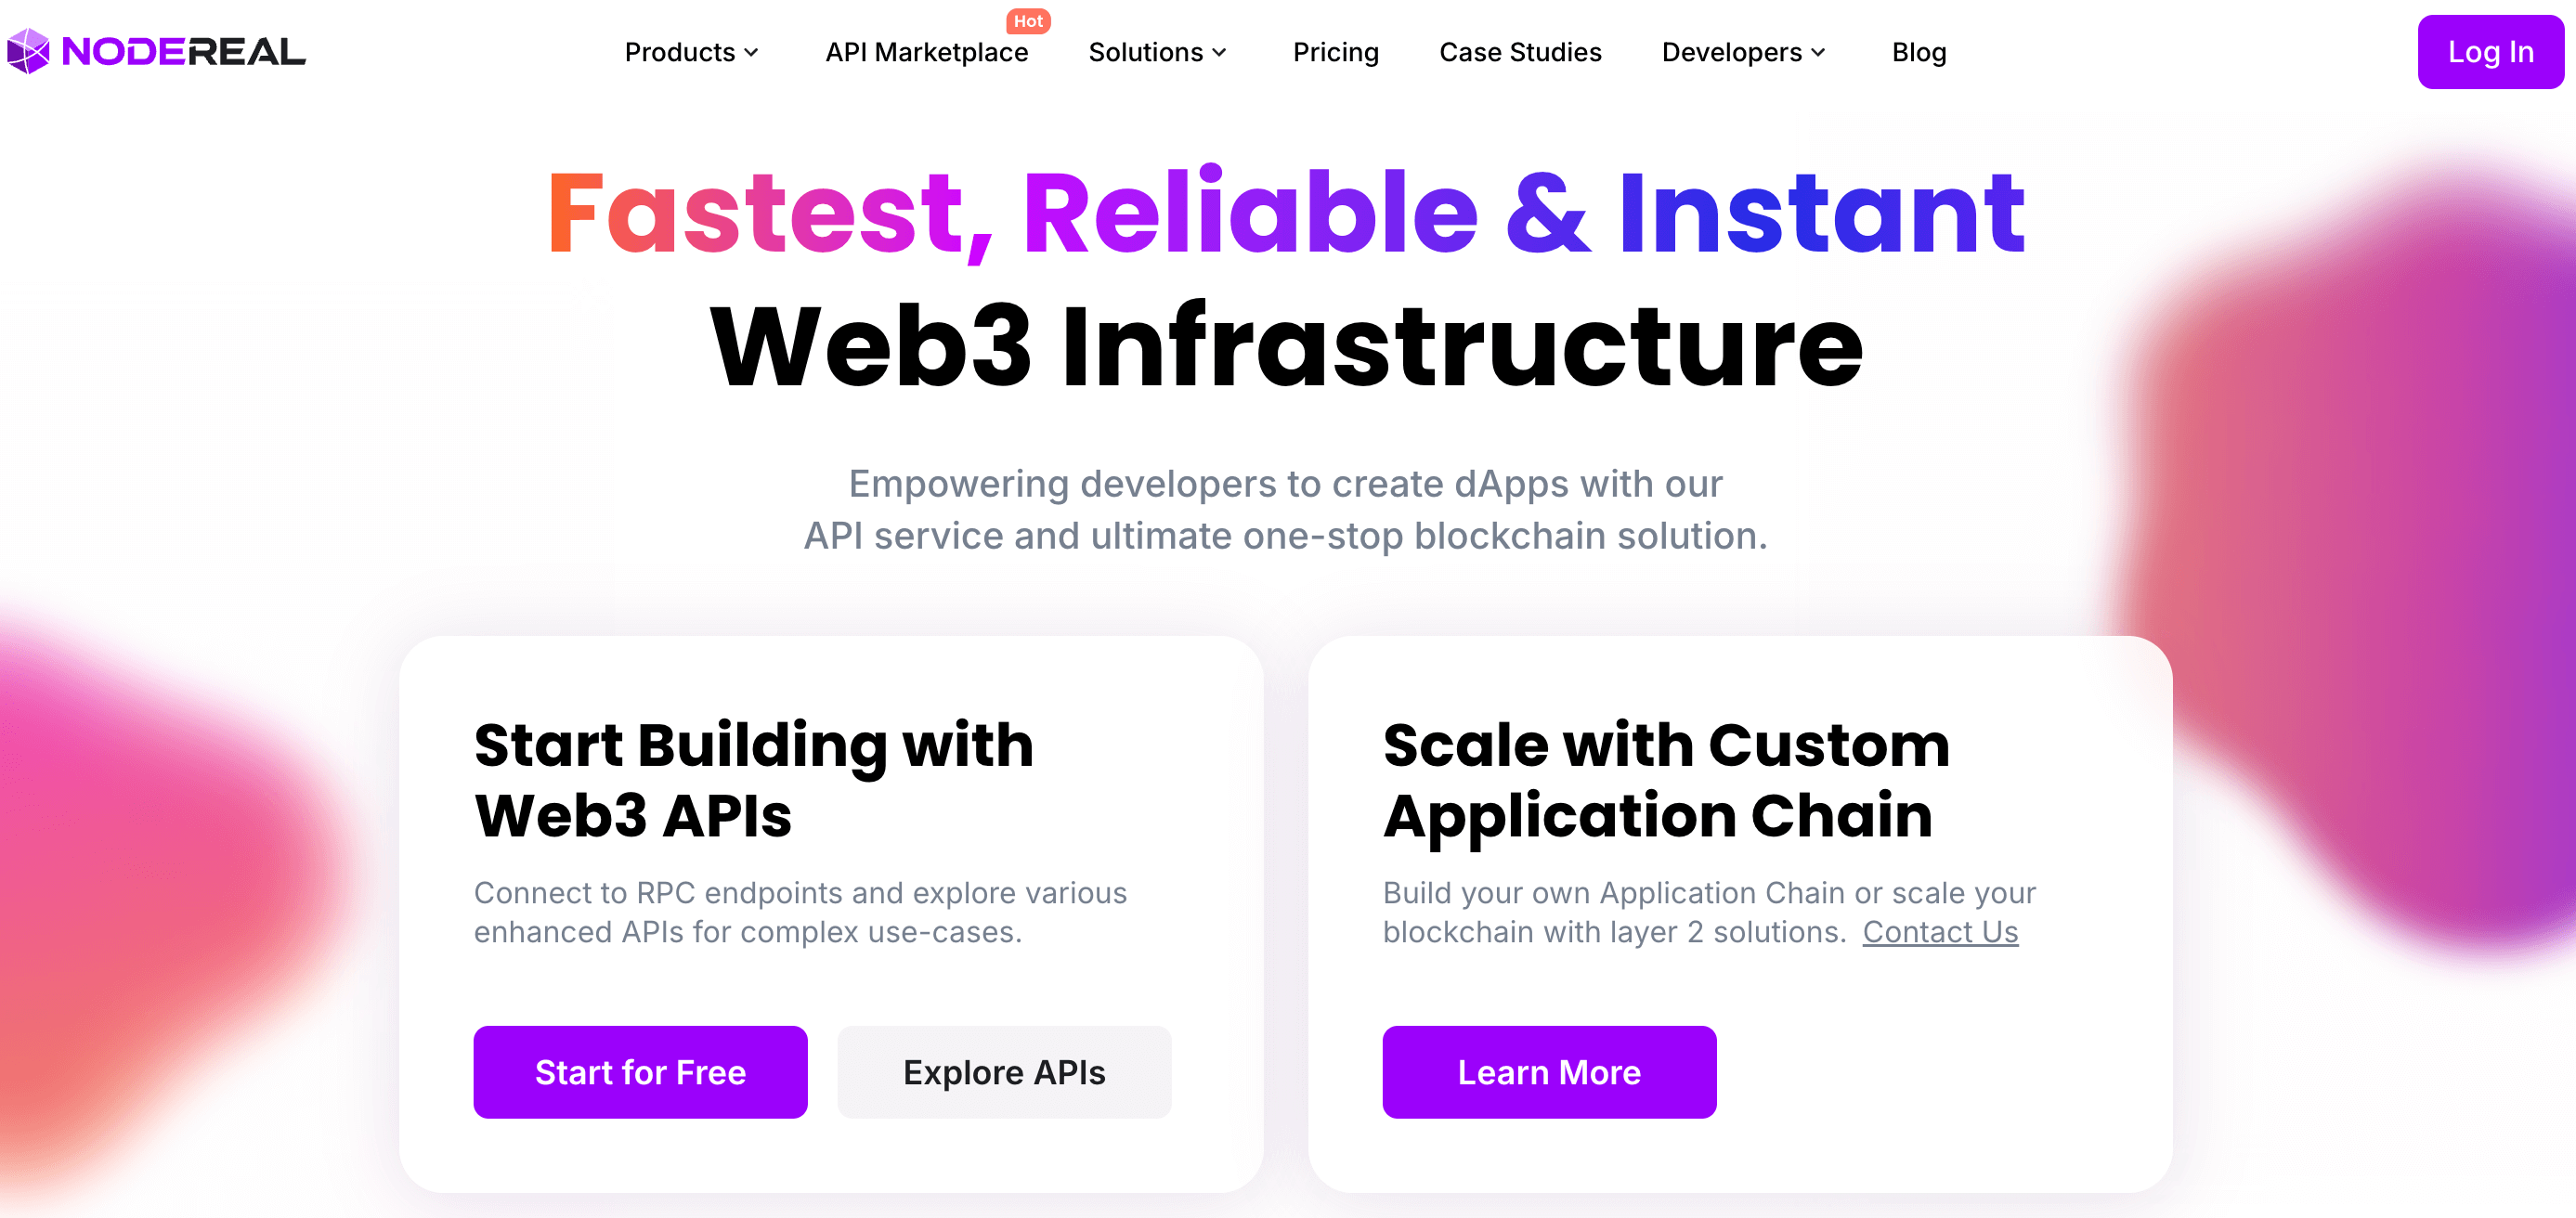The height and width of the screenshot is (1218, 2576).
Task: Click the Web3 Infrastructure headline
Action: pyautogui.click(x=1286, y=345)
